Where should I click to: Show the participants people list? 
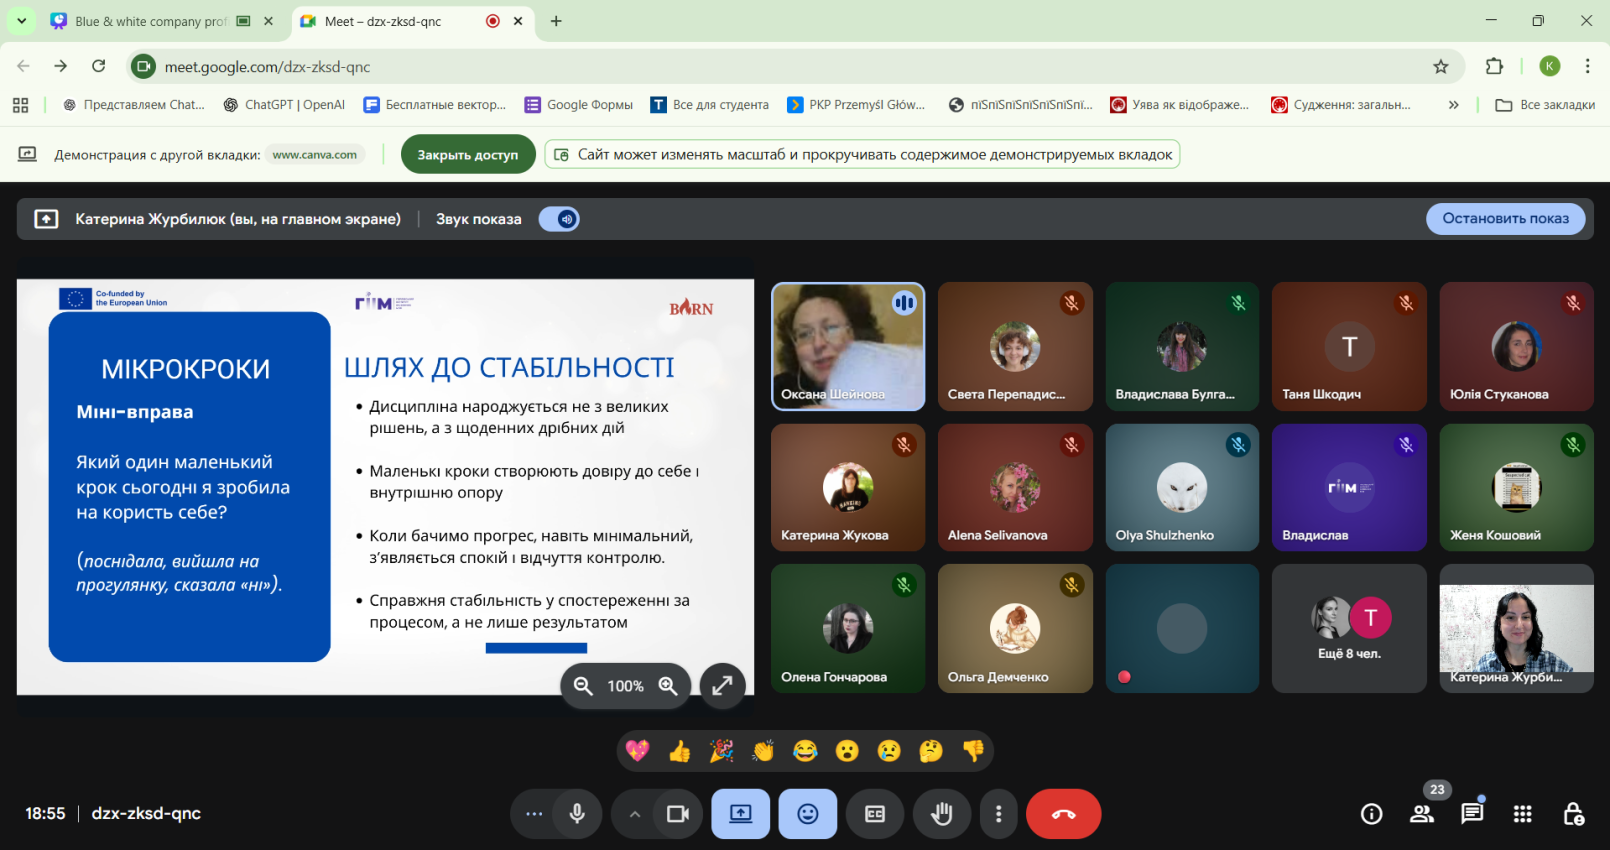click(x=1422, y=814)
